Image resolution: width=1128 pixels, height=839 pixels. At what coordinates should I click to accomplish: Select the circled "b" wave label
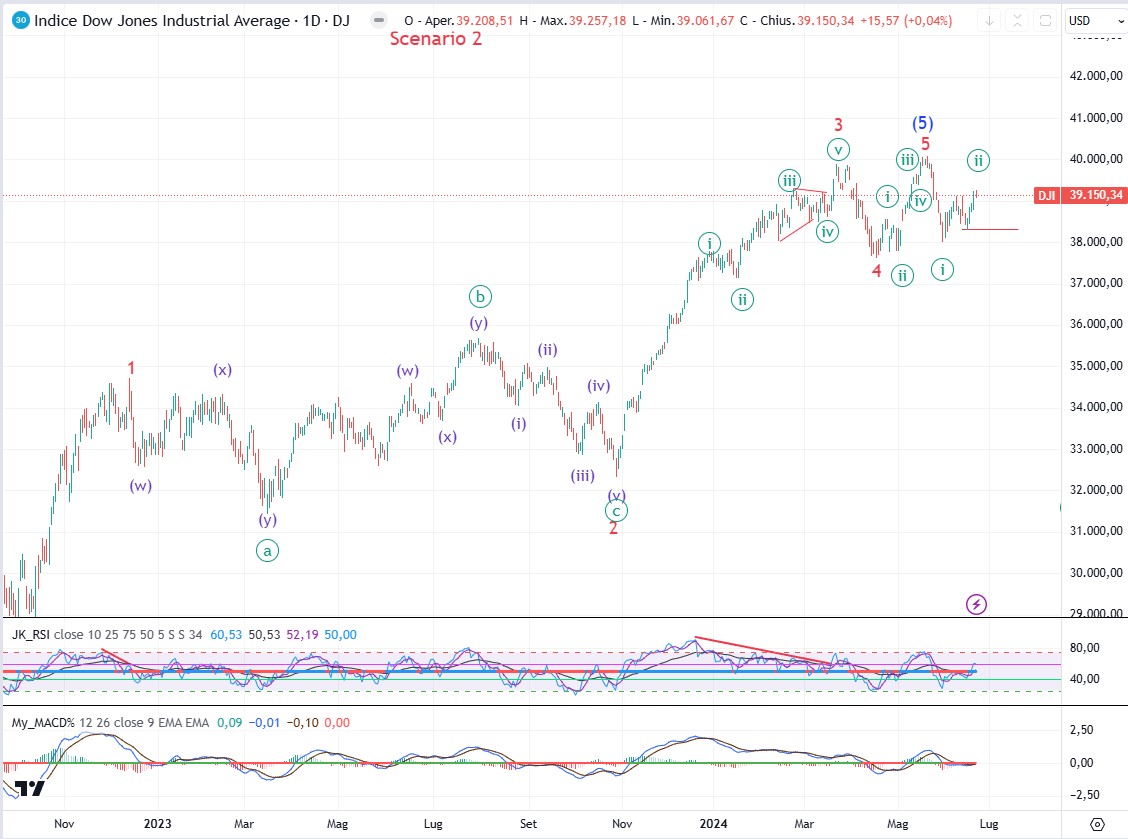coord(480,296)
